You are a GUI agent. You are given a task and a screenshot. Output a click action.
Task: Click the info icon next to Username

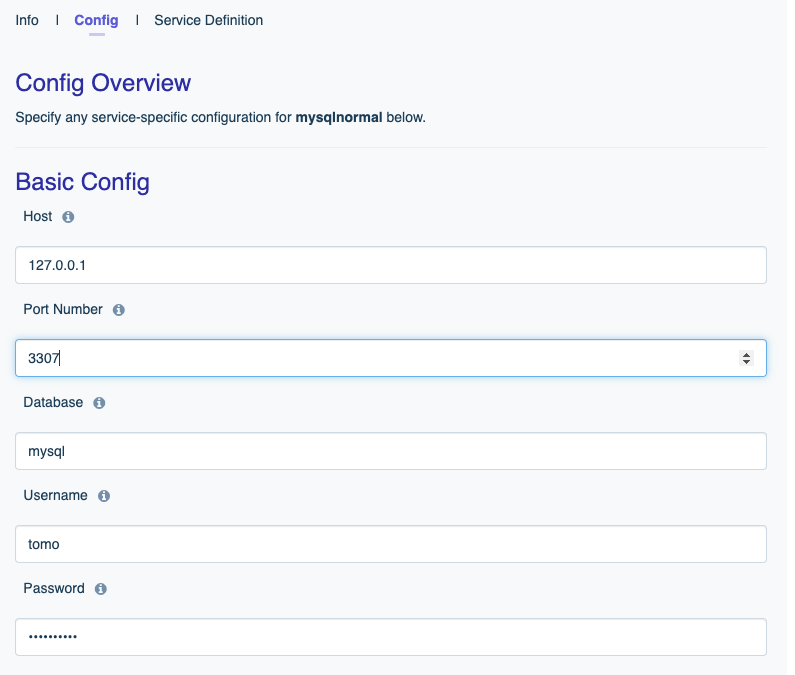point(104,496)
